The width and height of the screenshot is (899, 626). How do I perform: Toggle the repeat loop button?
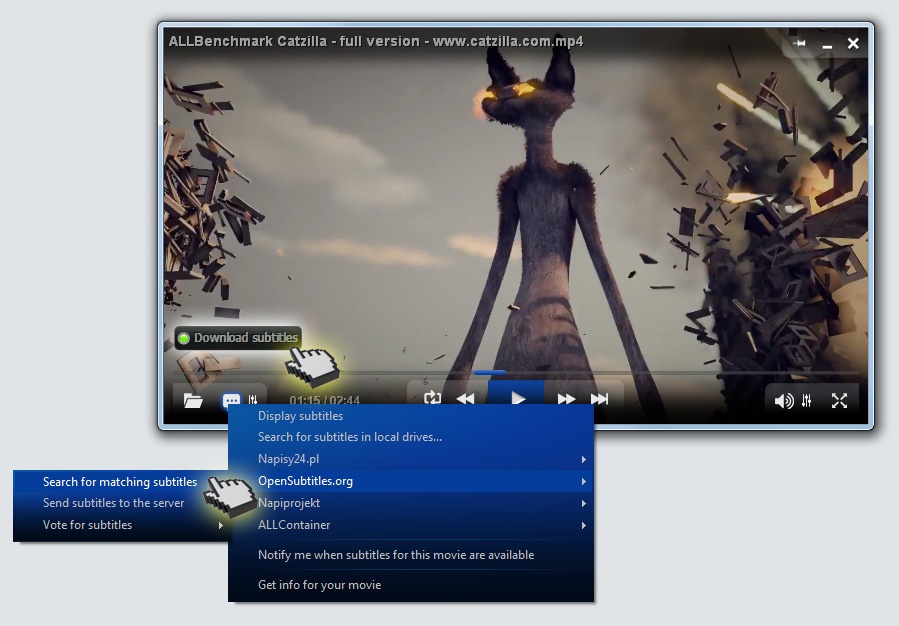(x=432, y=398)
